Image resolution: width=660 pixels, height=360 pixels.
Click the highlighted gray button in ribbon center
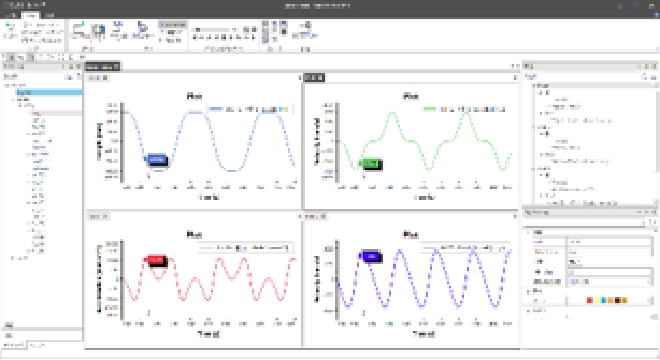coord(173,25)
